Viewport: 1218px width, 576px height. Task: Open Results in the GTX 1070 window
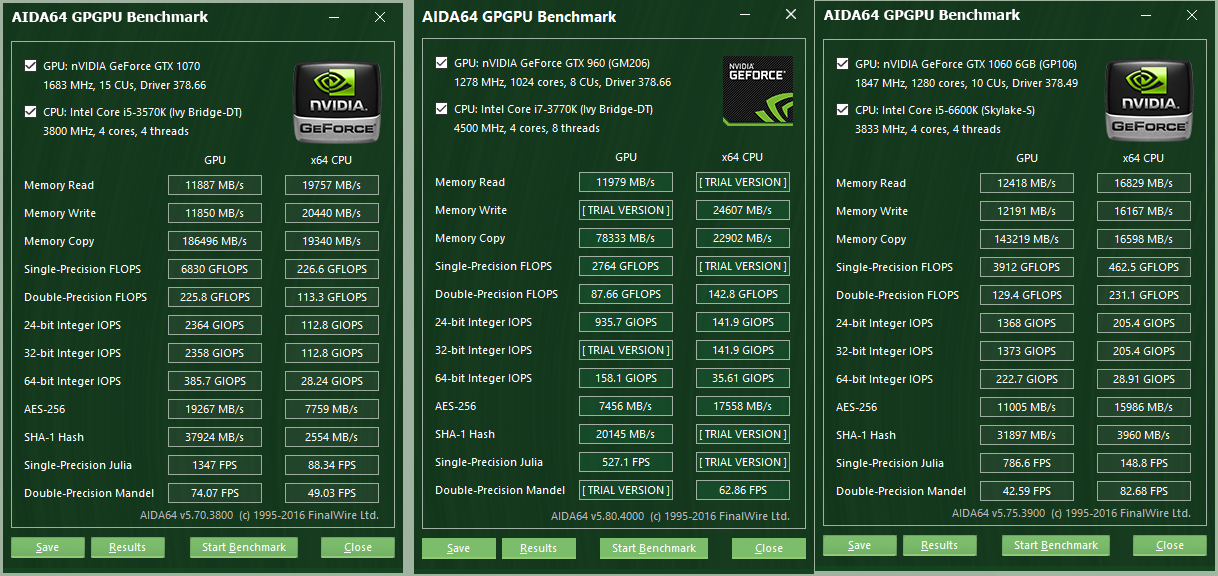coord(128,547)
